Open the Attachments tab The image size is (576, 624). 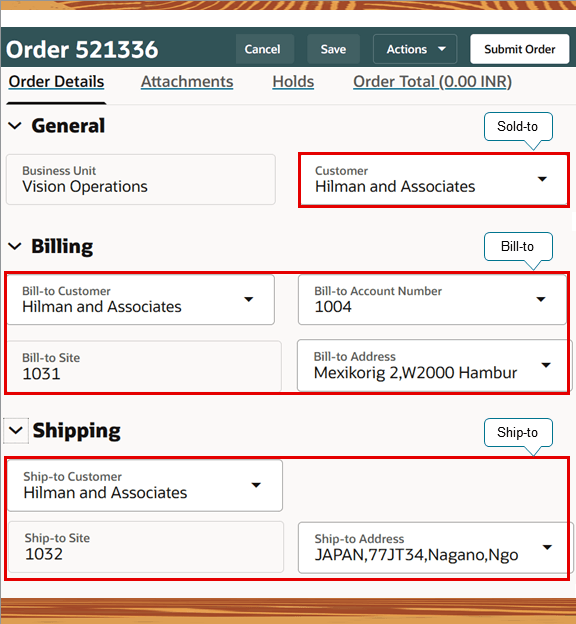pos(187,82)
